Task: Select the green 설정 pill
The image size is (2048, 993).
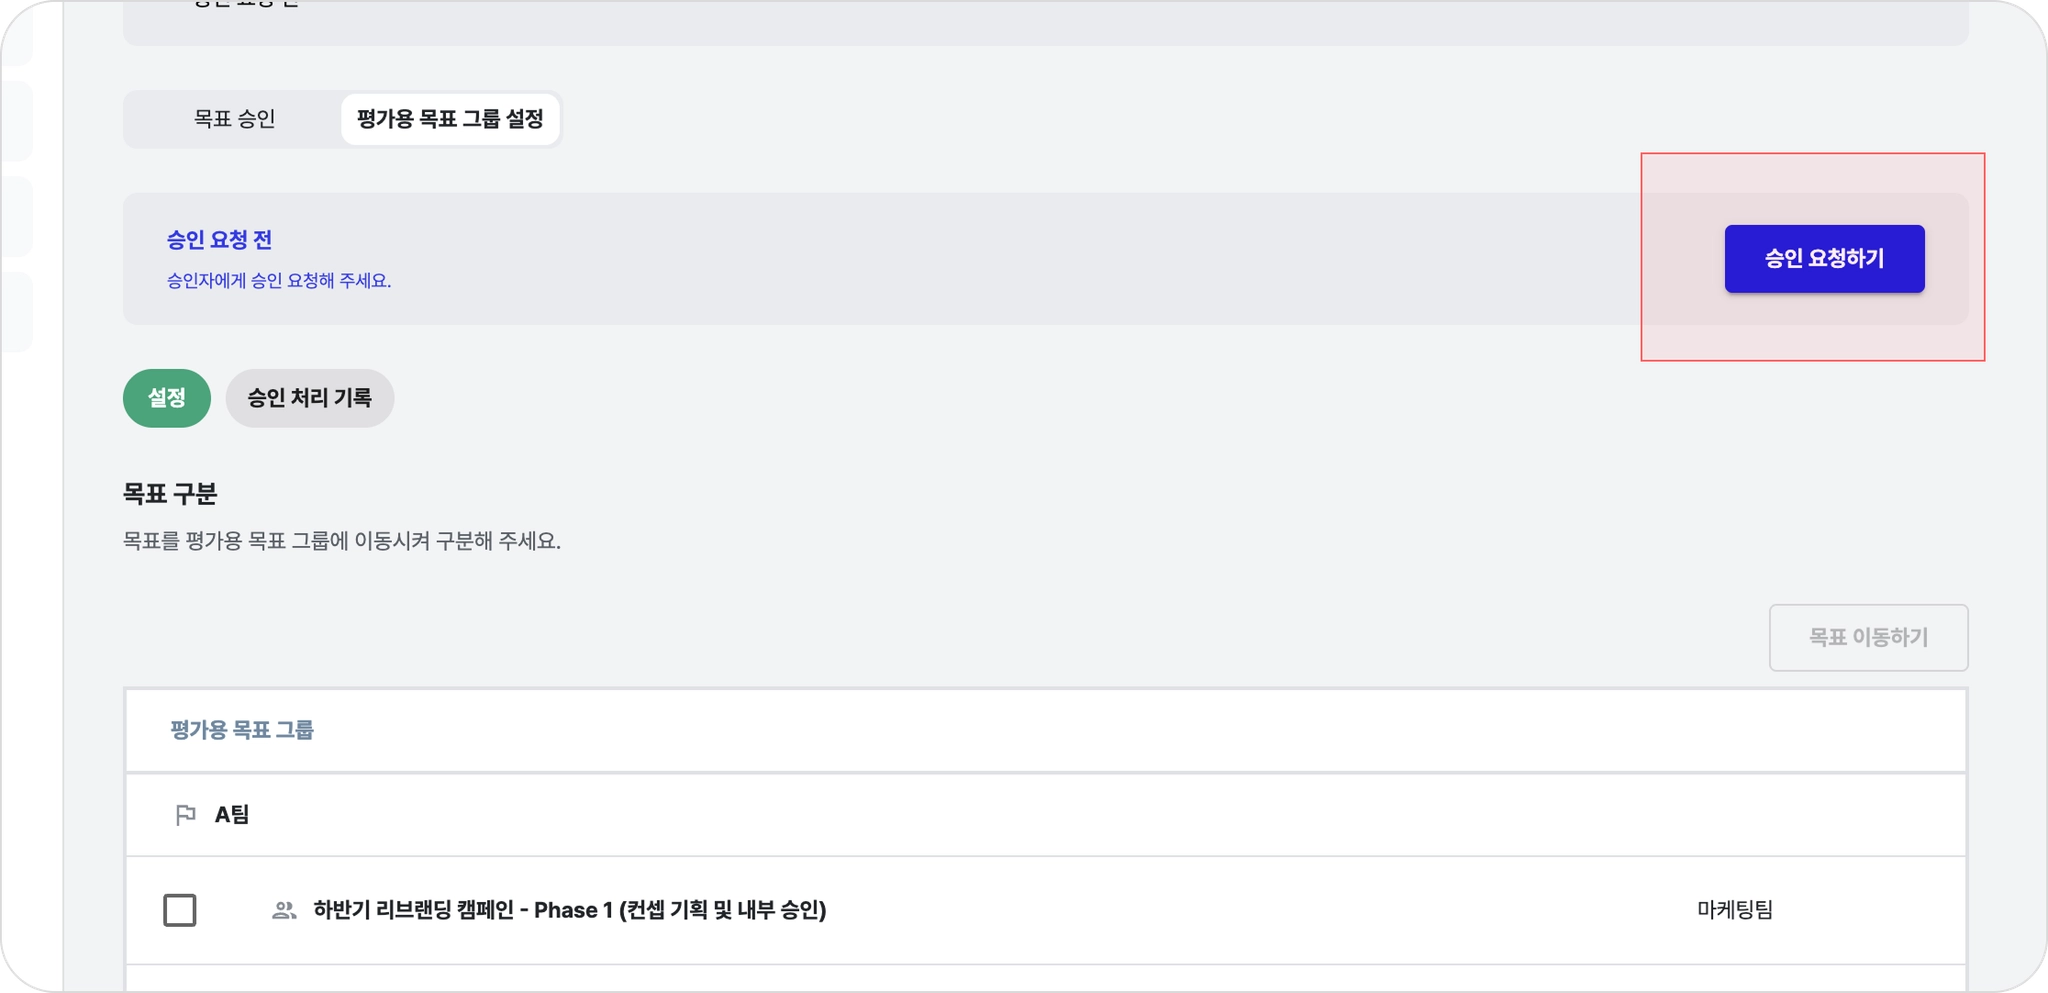Action: pyautogui.click(x=167, y=398)
